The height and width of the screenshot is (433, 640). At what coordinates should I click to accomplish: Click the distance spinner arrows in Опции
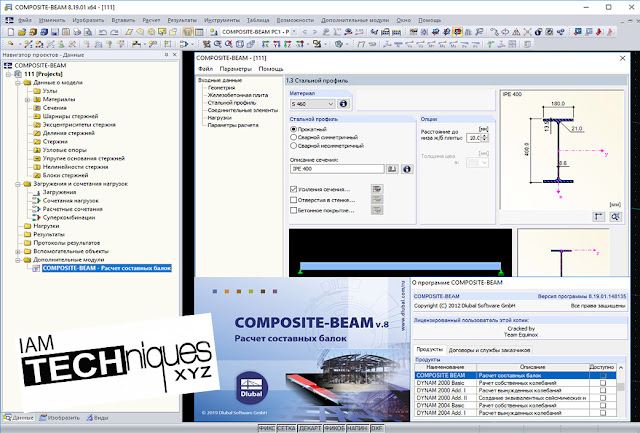(x=485, y=138)
